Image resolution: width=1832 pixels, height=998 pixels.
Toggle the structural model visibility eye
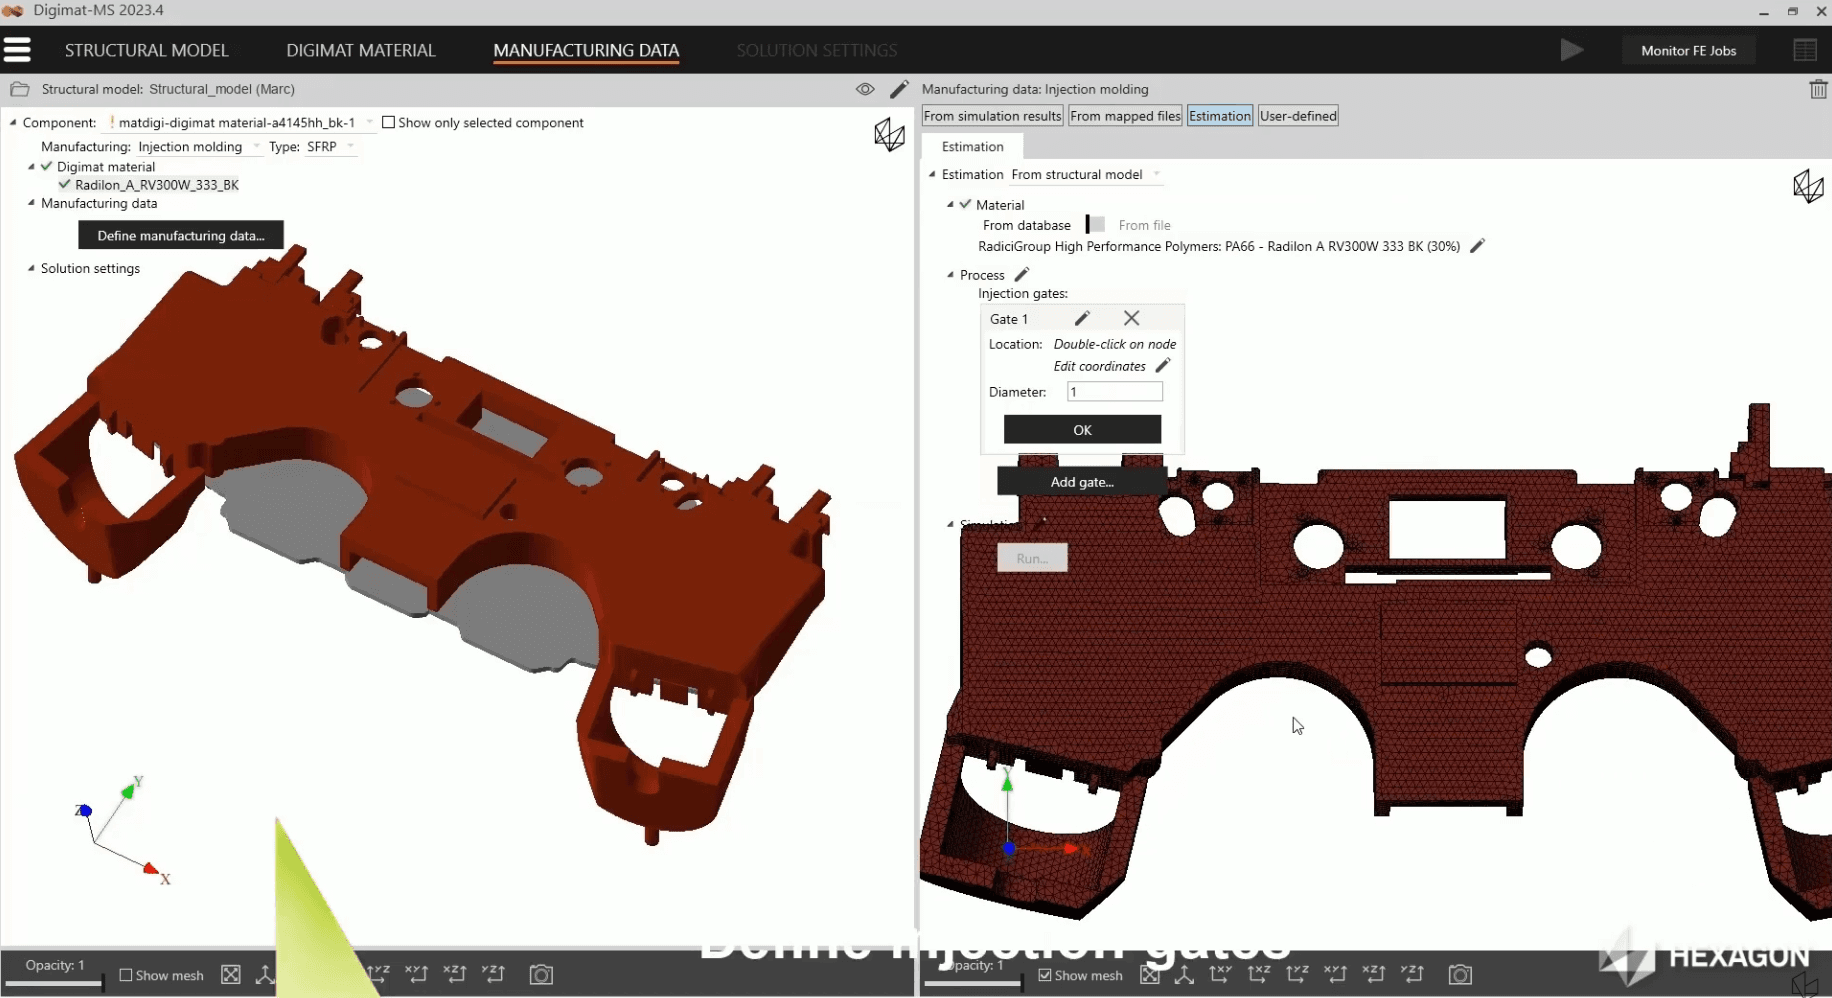[x=865, y=89]
